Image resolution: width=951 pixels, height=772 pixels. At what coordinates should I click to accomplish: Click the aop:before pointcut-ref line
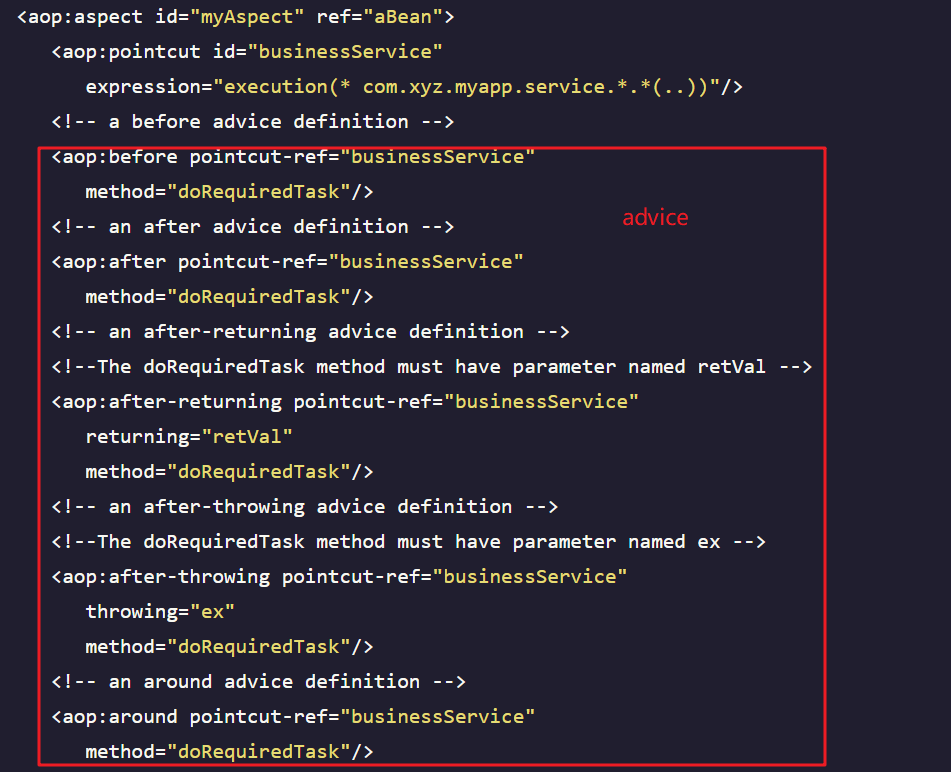(x=293, y=157)
